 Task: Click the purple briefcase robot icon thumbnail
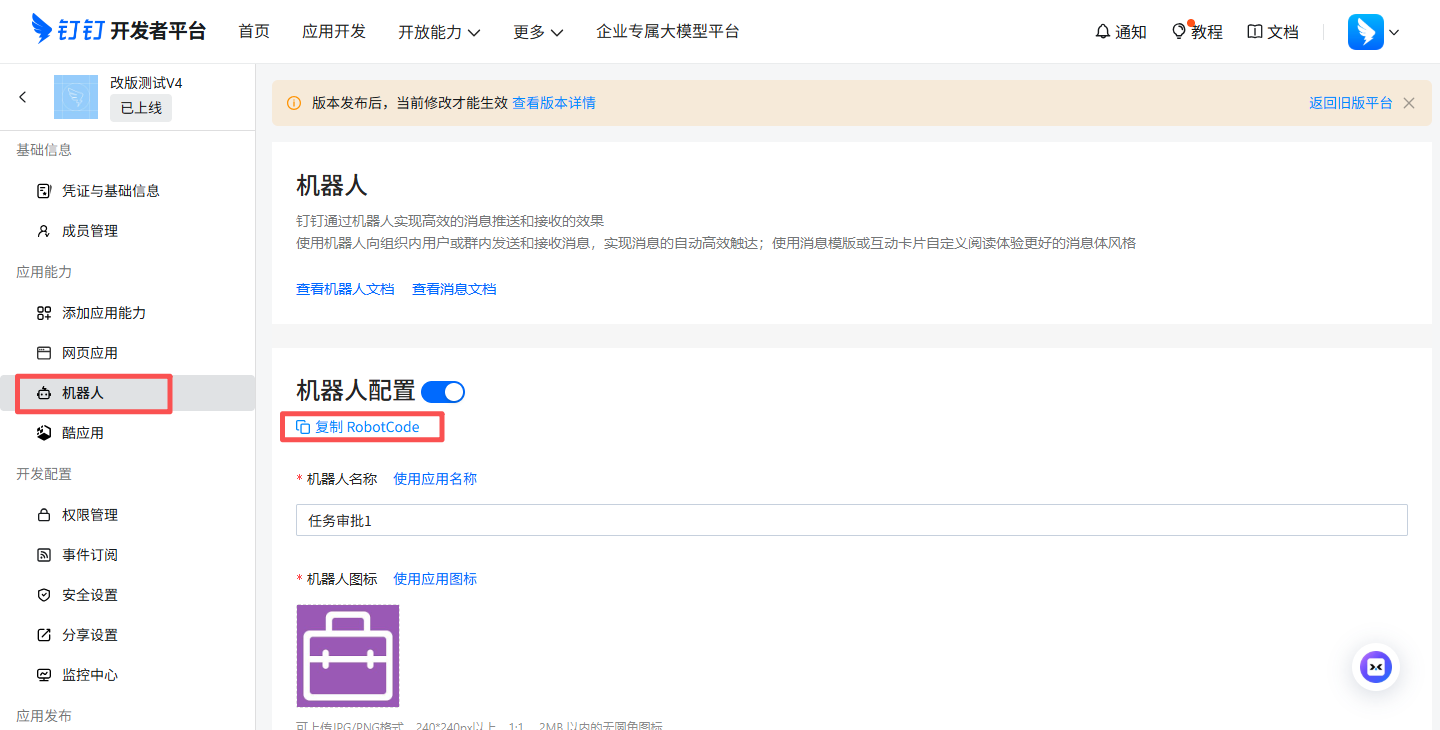pos(348,656)
